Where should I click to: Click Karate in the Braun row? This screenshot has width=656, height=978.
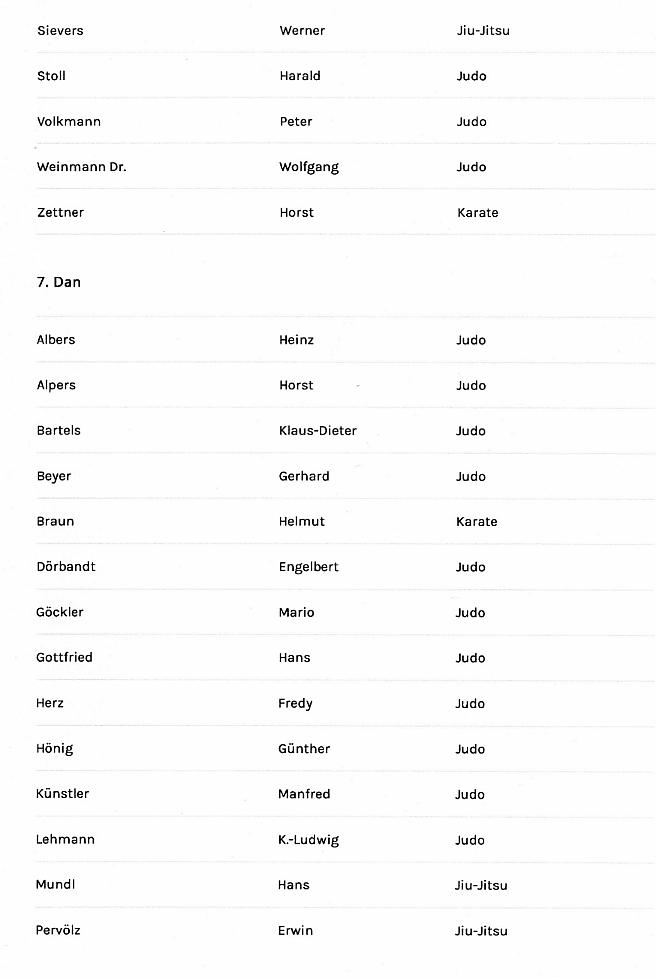coord(477,522)
